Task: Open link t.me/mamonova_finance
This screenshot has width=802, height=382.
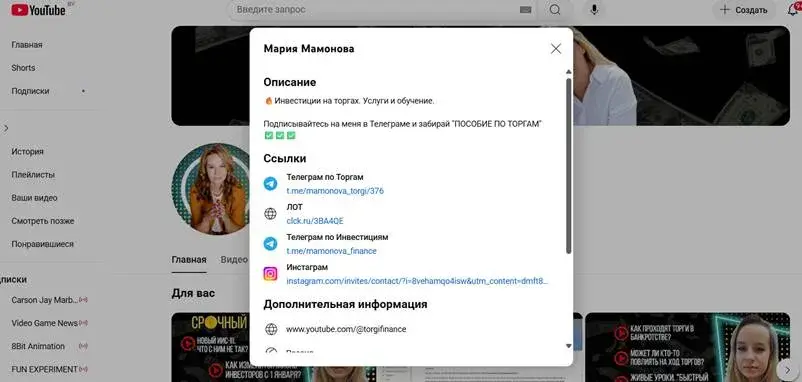Action: click(x=331, y=251)
